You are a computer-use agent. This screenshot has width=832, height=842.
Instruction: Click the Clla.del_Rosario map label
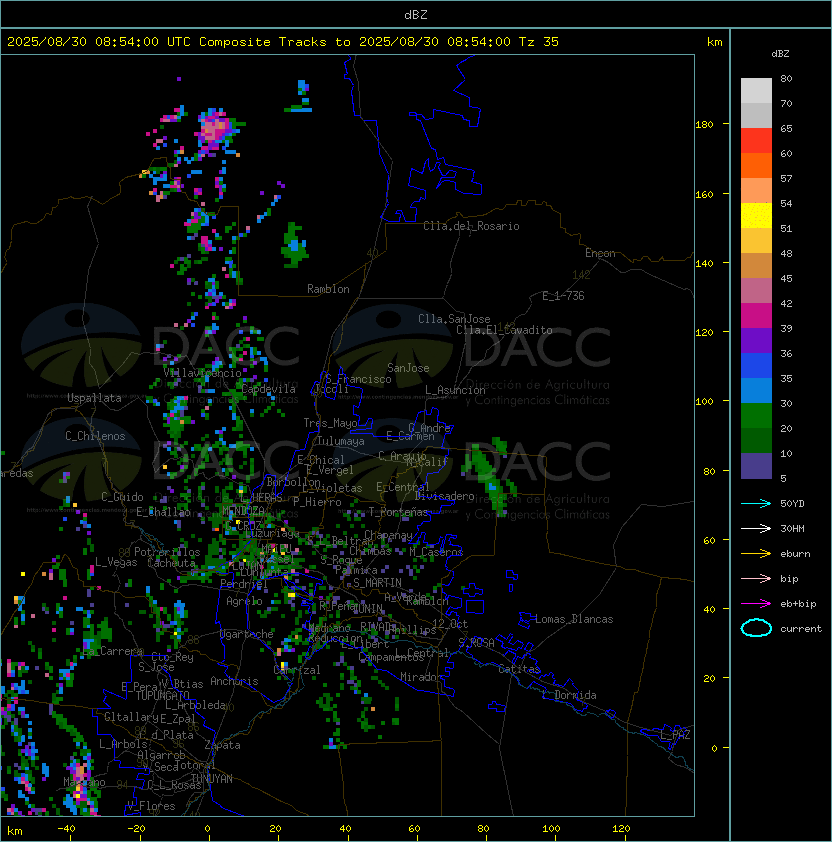coord(471,226)
